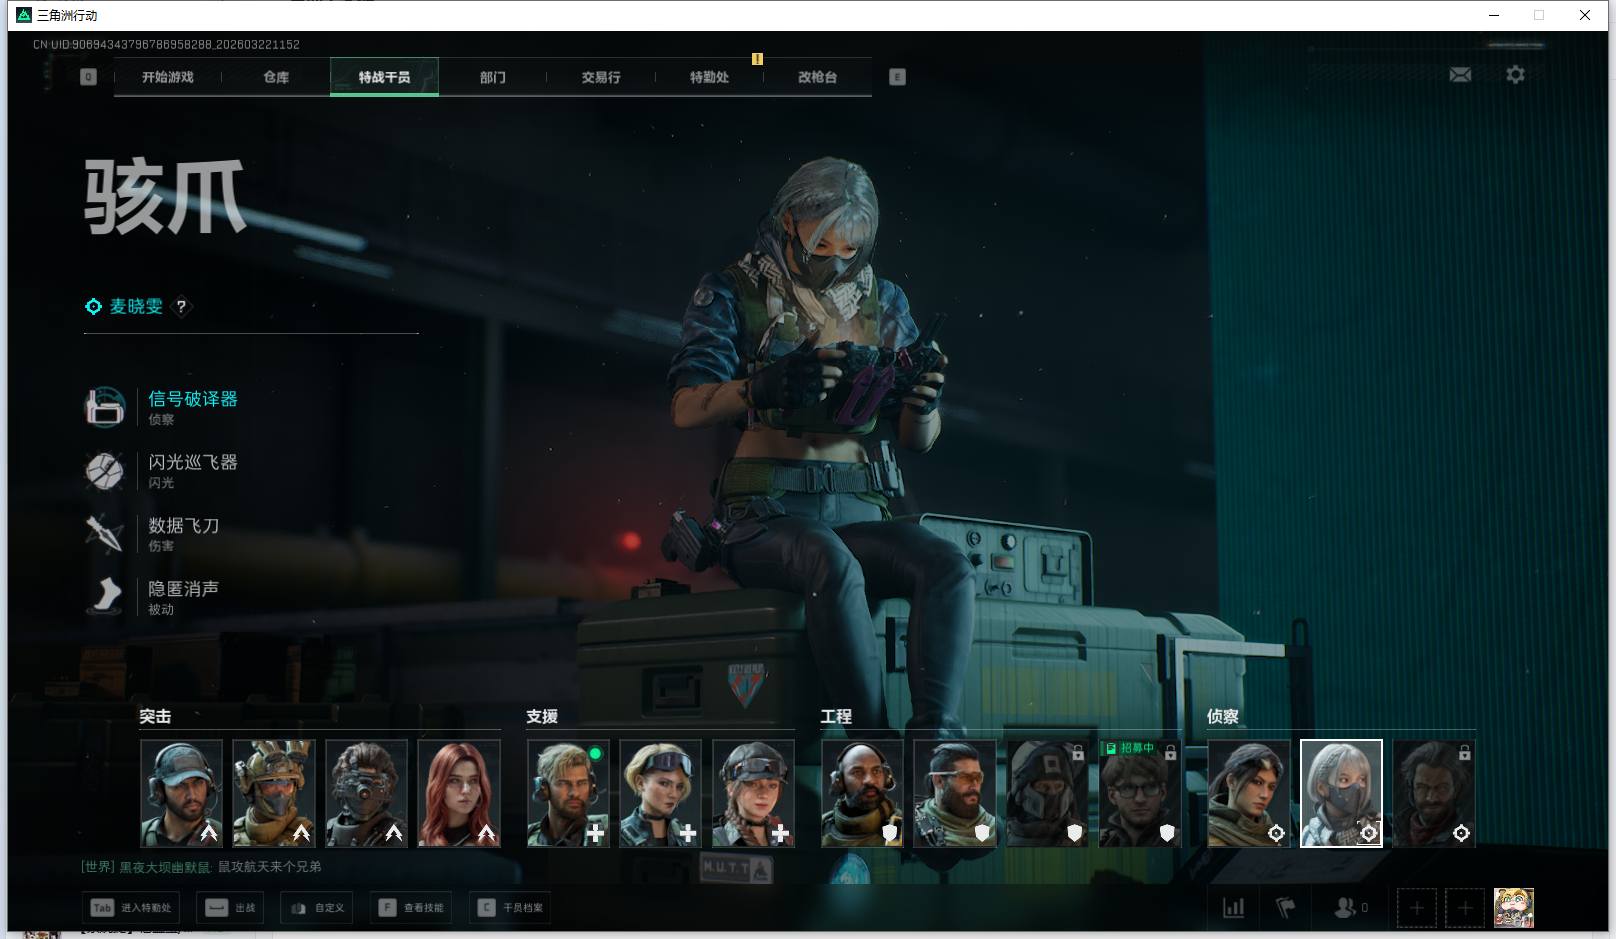
Task: Click the 侦察 class heading
Action: pyautogui.click(x=1223, y=716)
